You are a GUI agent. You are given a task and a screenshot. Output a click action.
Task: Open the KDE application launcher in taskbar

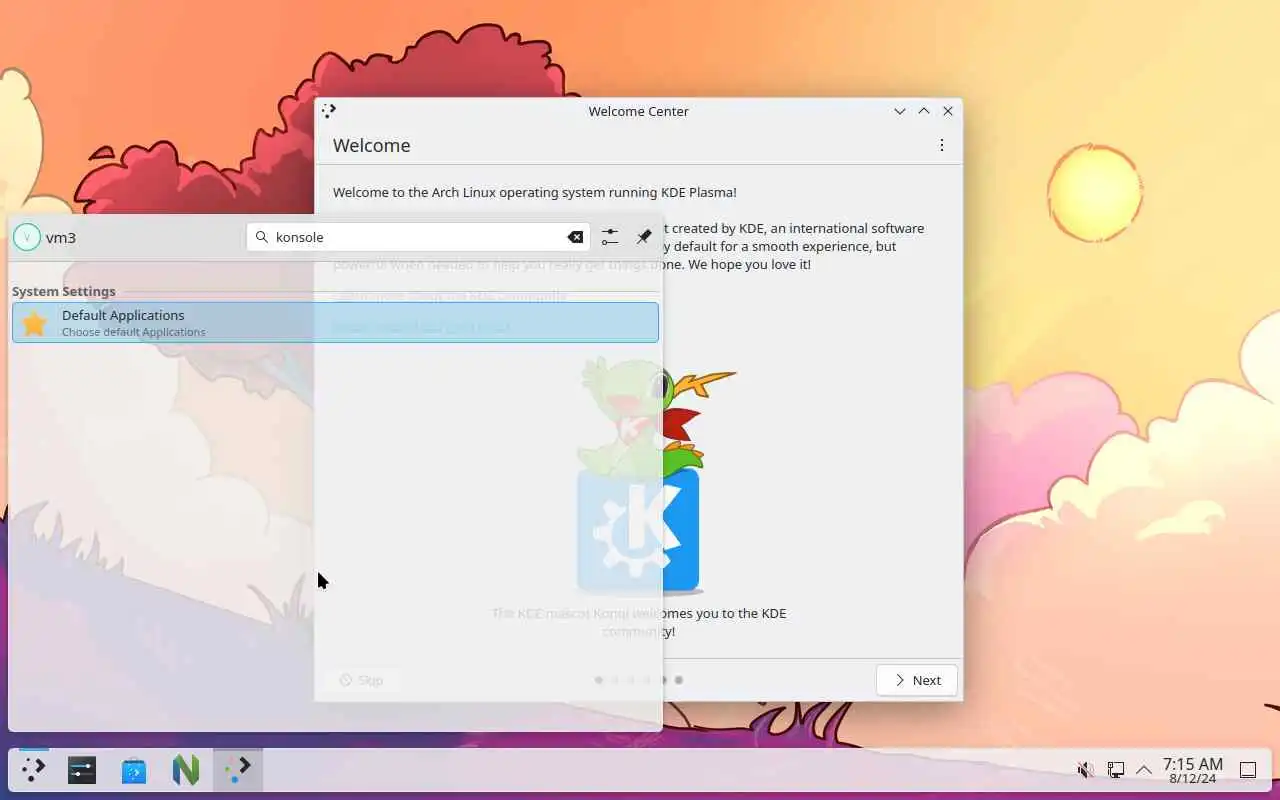(x=33, y=770)
